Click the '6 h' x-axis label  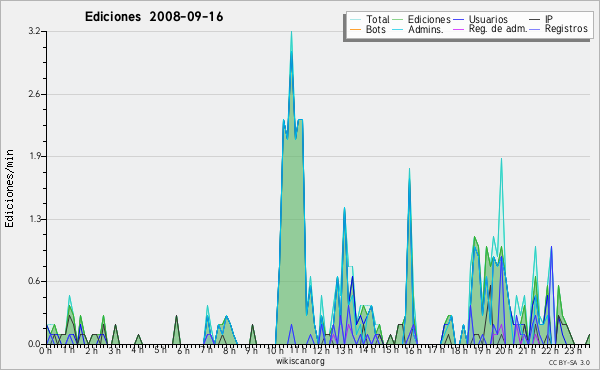point(183,351)
